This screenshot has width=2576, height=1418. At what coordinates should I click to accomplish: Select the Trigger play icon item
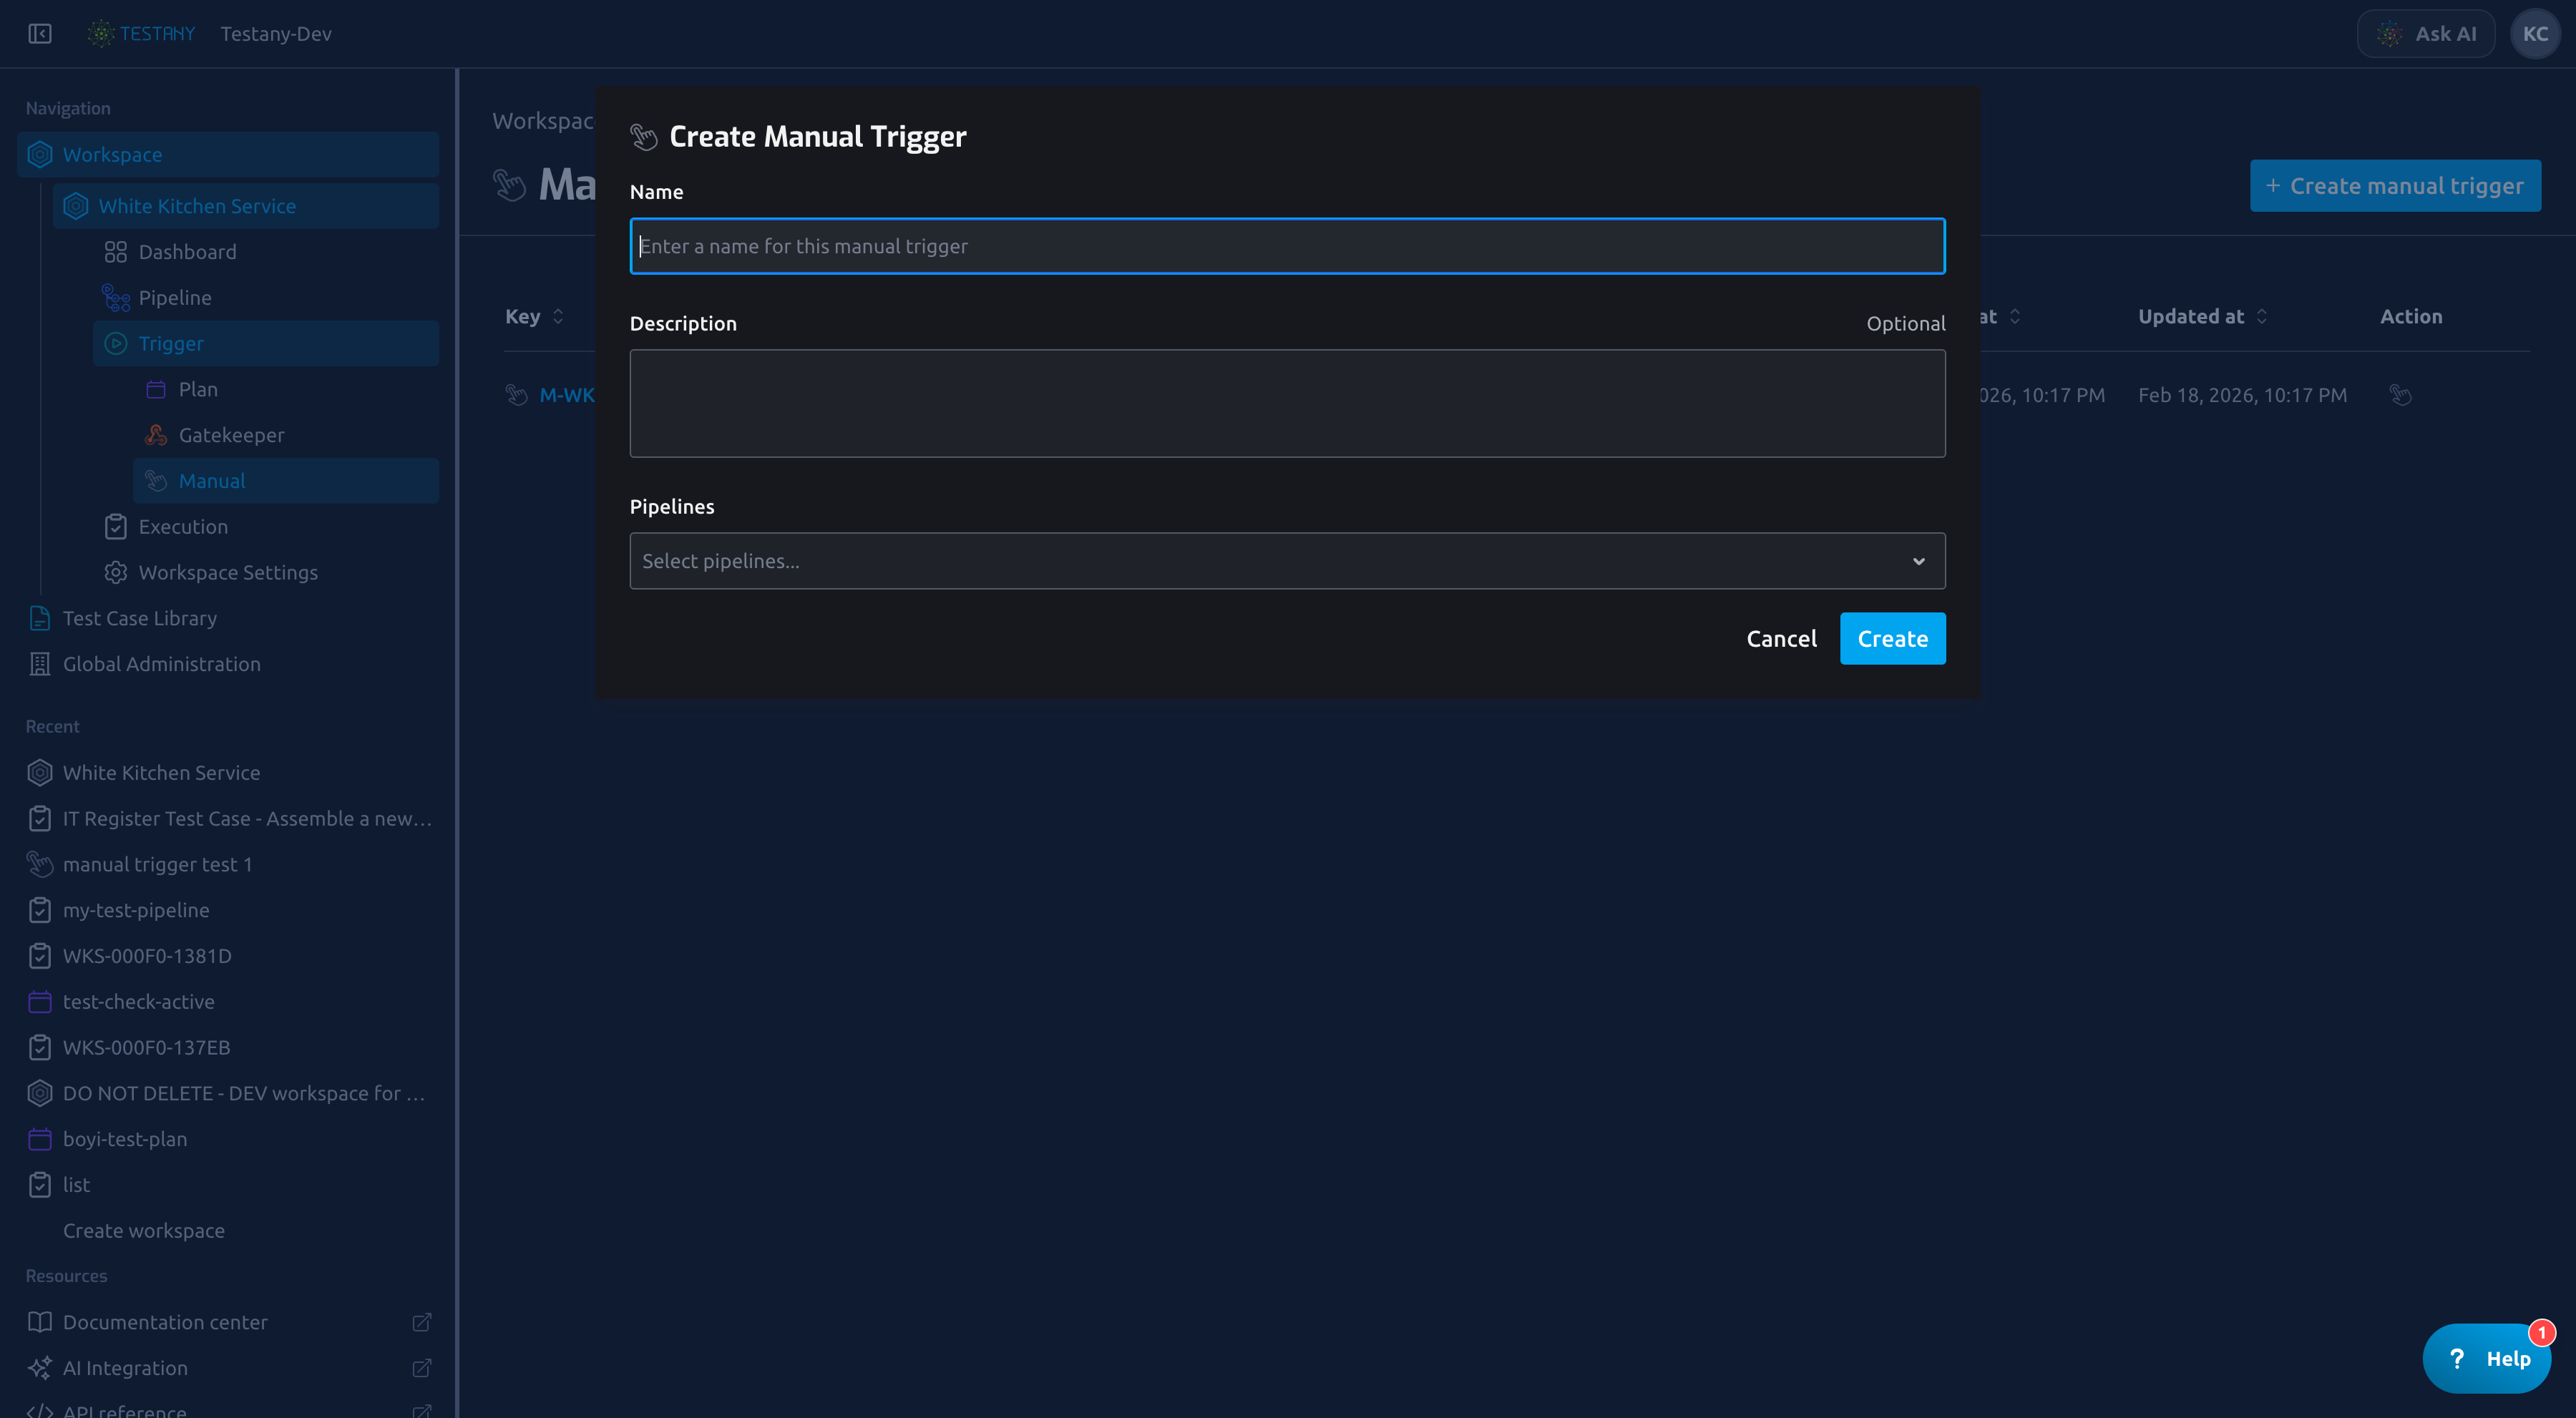116,344
